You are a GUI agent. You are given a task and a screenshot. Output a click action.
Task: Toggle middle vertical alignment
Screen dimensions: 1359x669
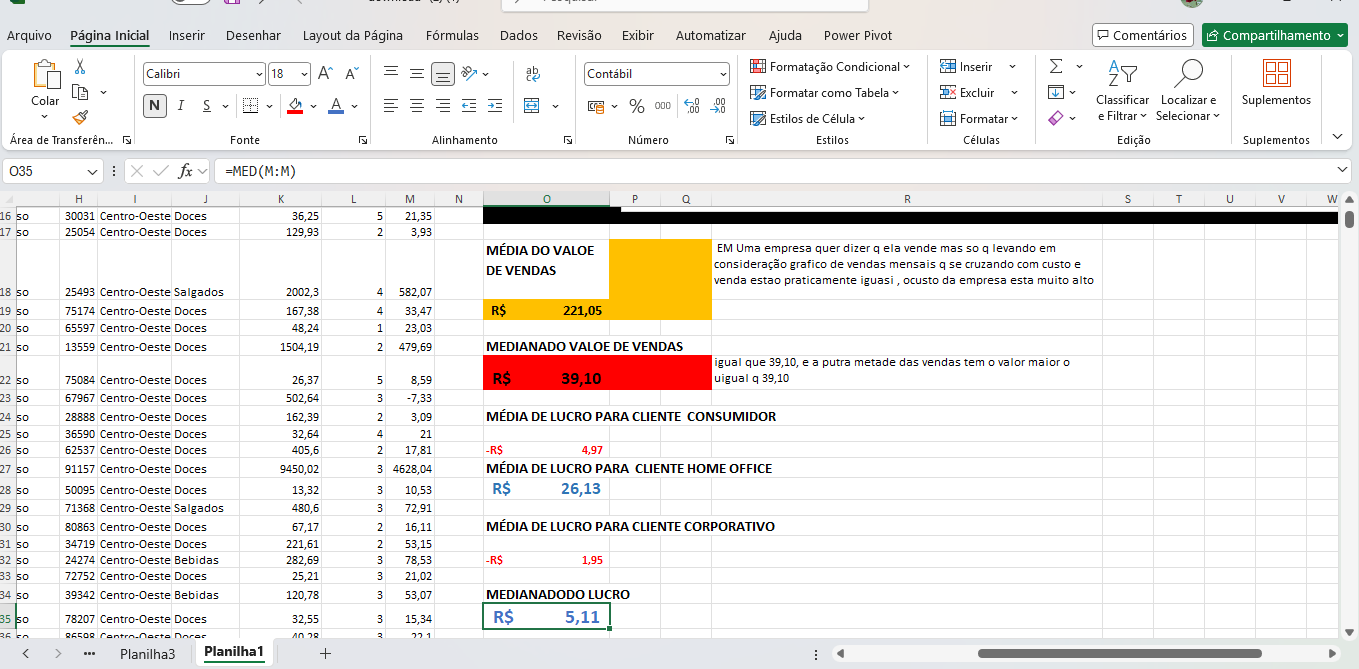[417, 73]
